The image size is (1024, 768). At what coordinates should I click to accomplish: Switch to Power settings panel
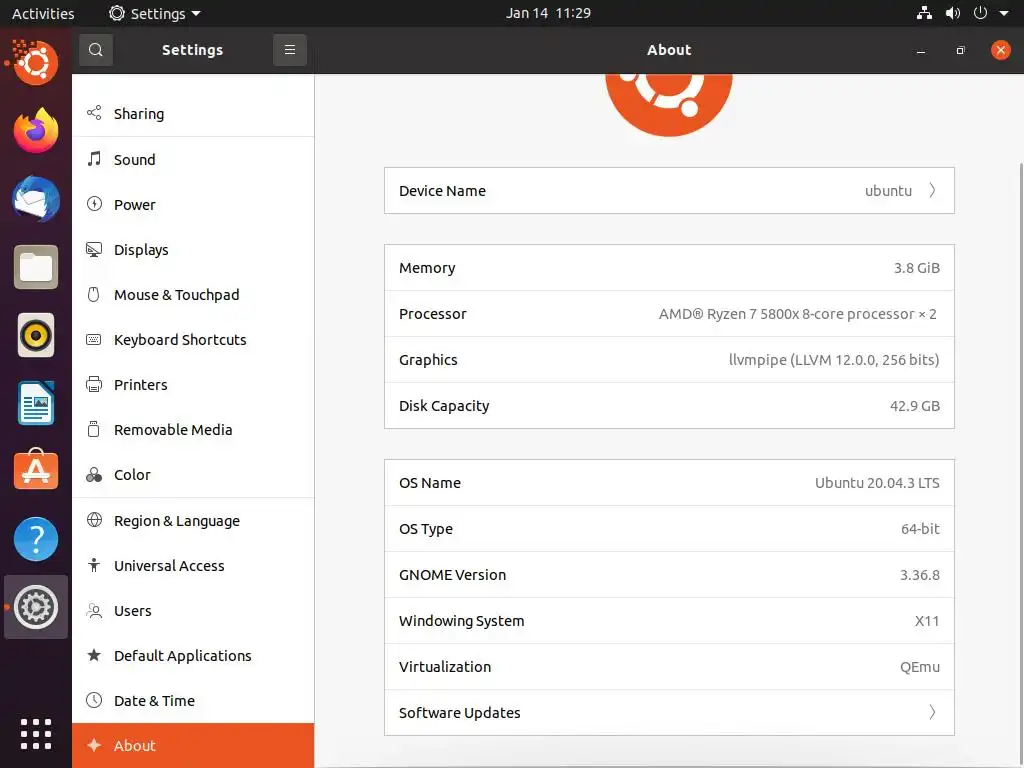coord(193,204)
